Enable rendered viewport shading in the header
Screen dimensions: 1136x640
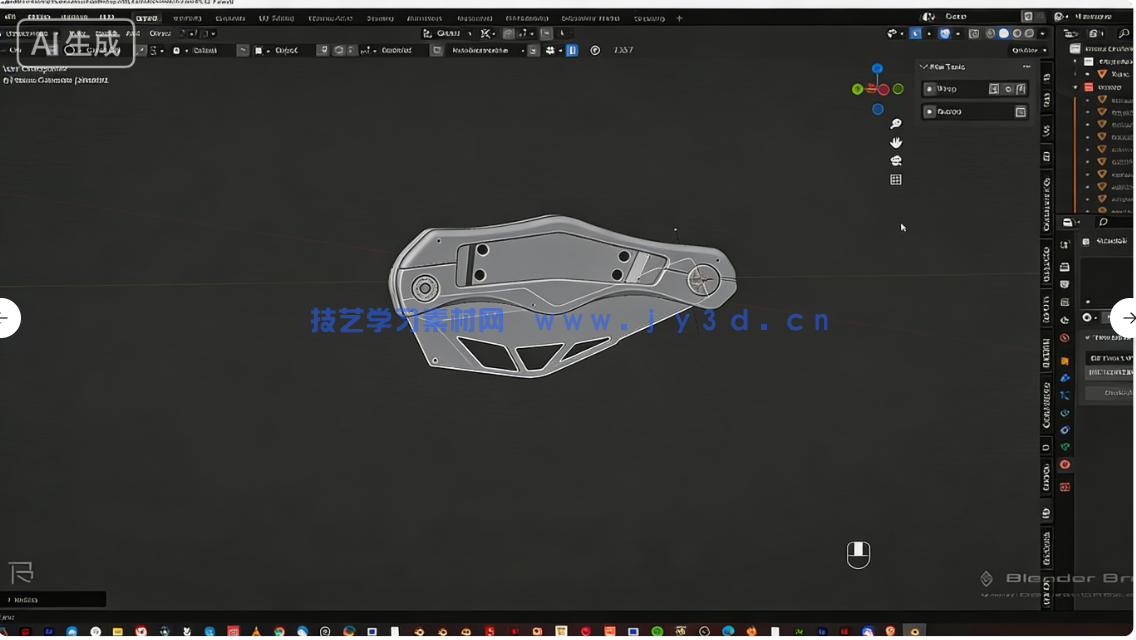coord(1029,33)
